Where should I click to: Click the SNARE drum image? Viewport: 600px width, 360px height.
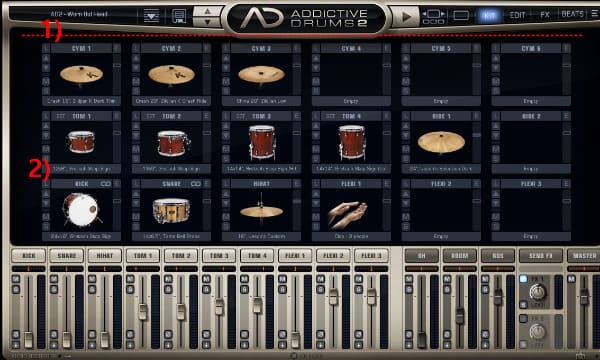tap(171, 210)
